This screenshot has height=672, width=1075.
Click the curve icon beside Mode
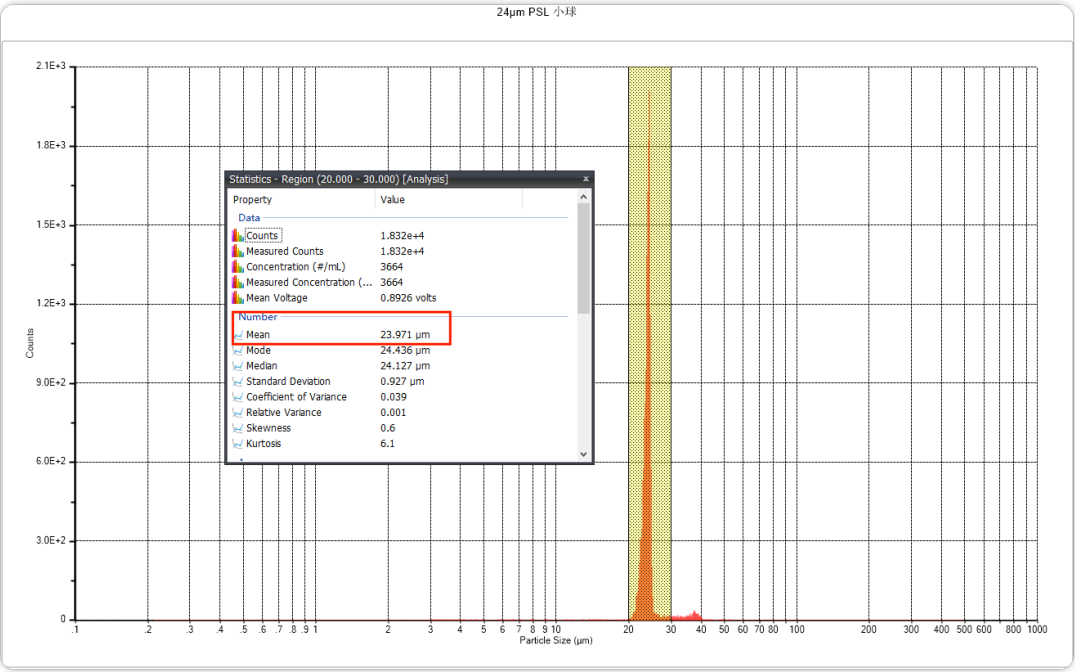pos(238,350)
